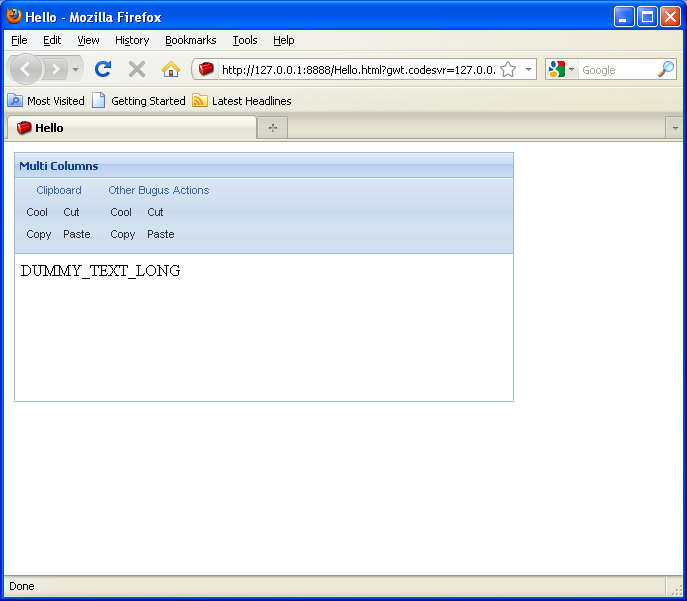Image resolution: width=687 pixels, height=601 pixels.
Task: Bookmark this page with the star icon
Action: click(x=508, y=70)
